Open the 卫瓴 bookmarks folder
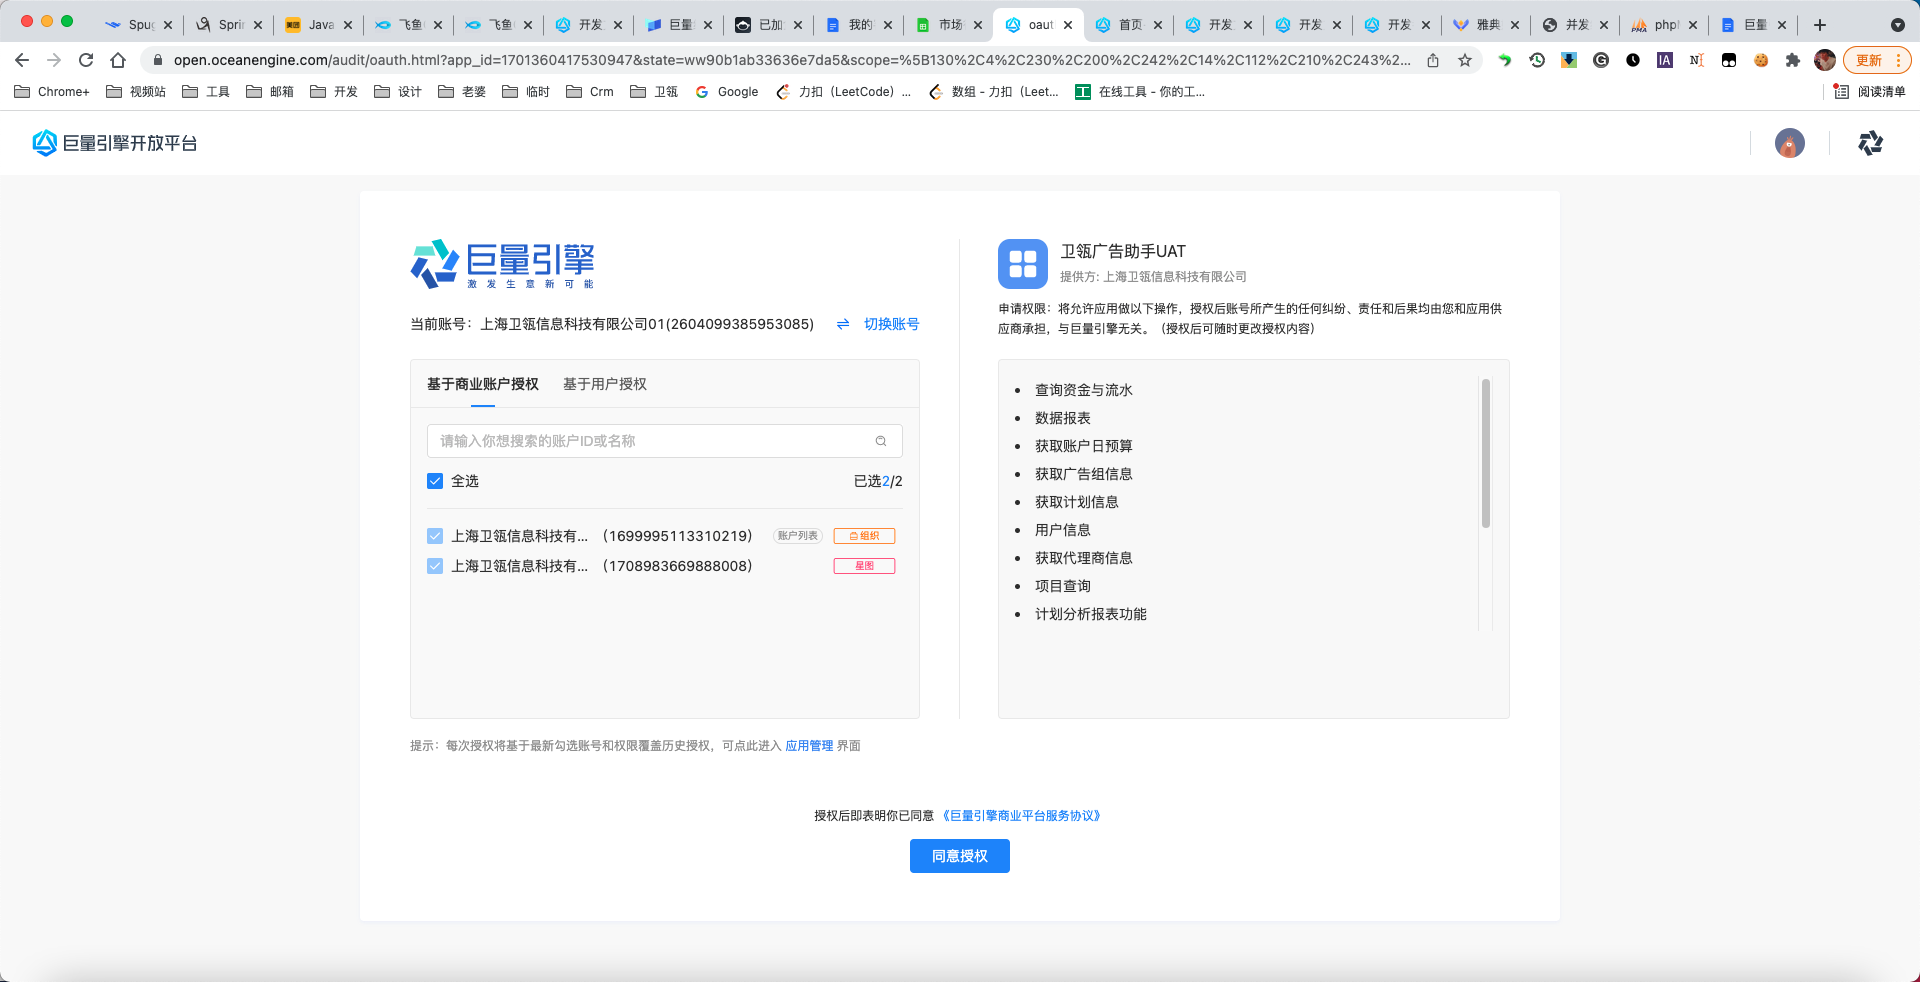The width and height of the screenshot is (1920, 982). [654, 91]
